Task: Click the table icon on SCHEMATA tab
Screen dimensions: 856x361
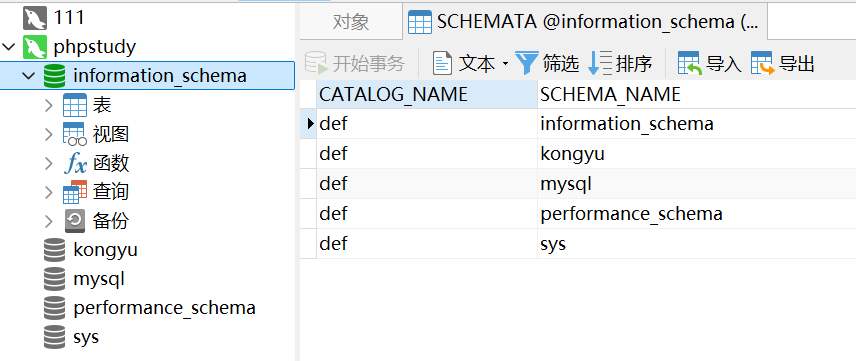Action: (x=420, y=22)
